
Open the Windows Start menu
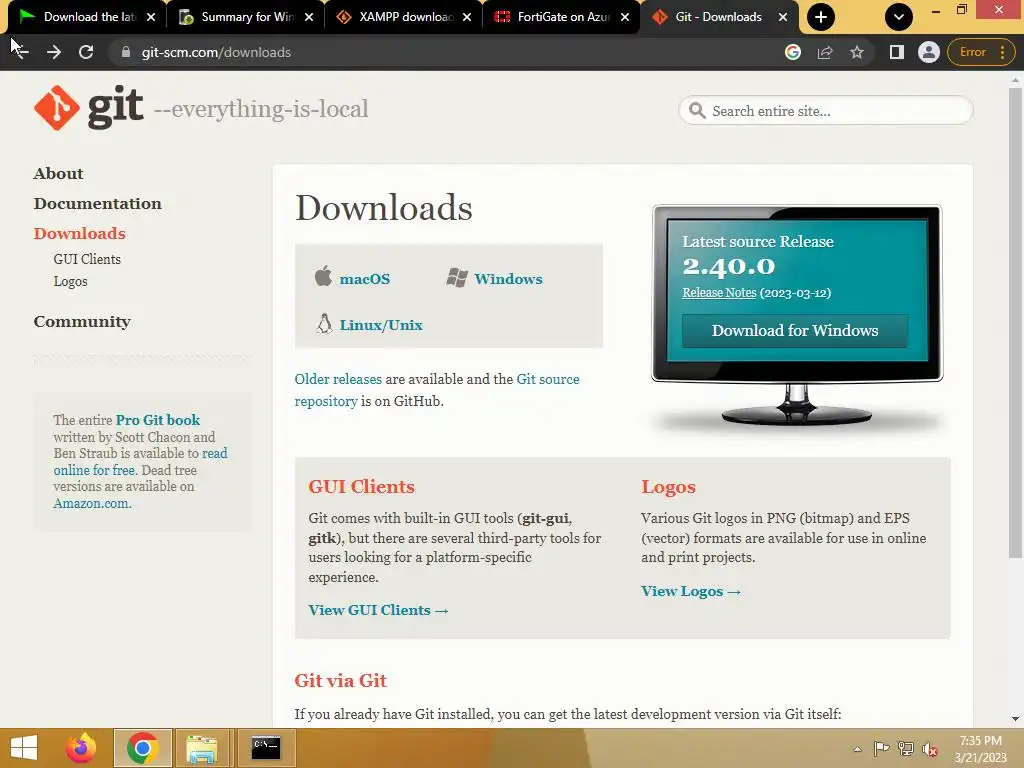(24, 748)
